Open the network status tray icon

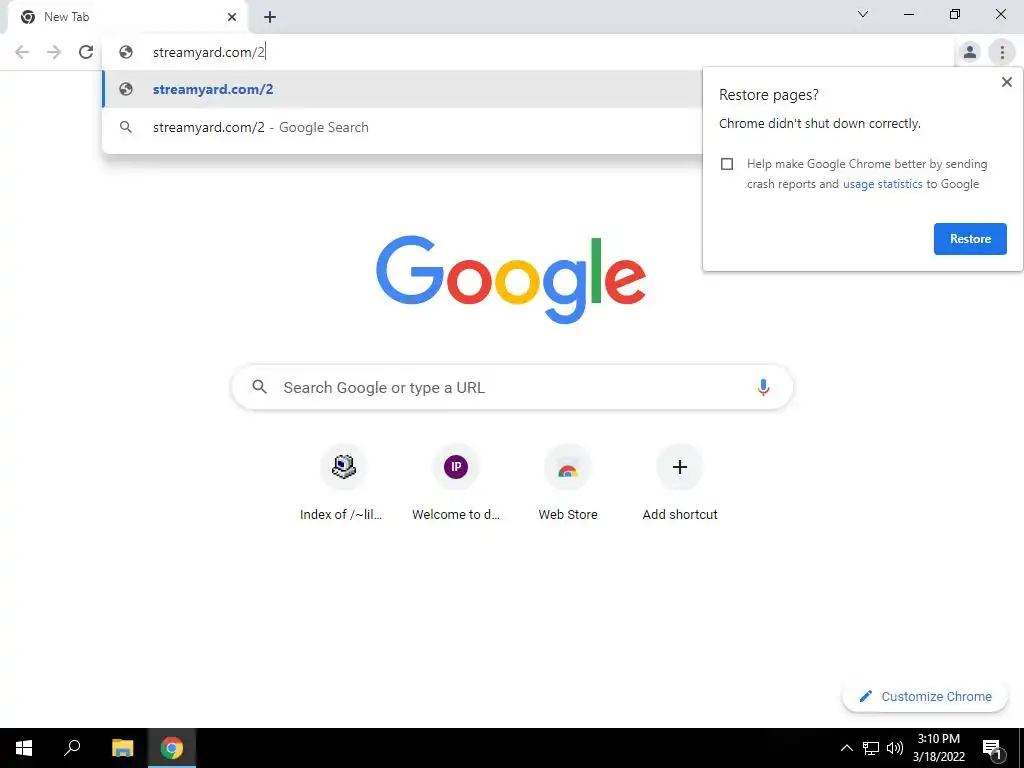(871, 748)
